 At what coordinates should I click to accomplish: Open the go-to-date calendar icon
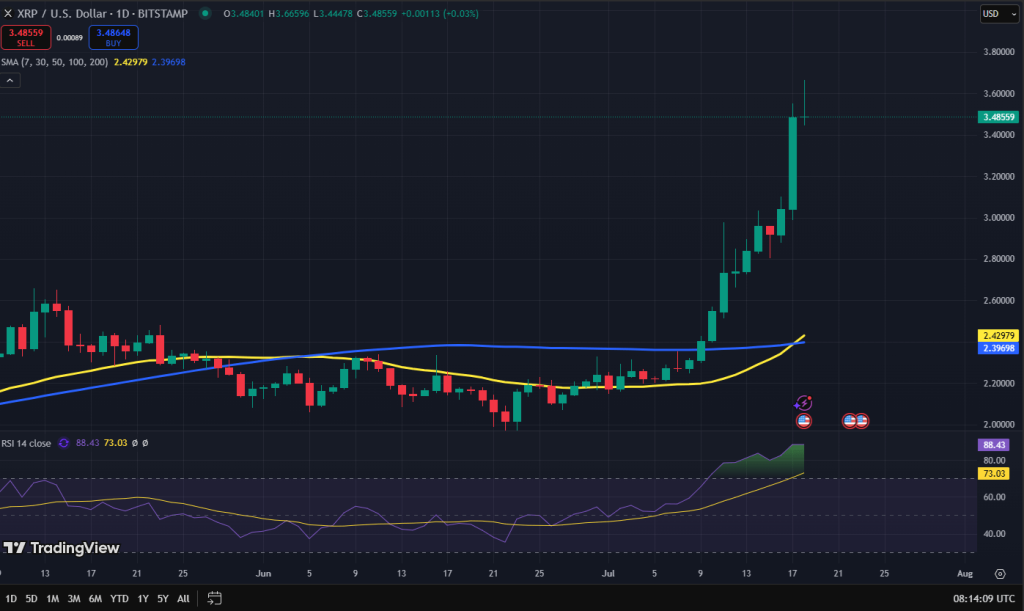(214, 598)
